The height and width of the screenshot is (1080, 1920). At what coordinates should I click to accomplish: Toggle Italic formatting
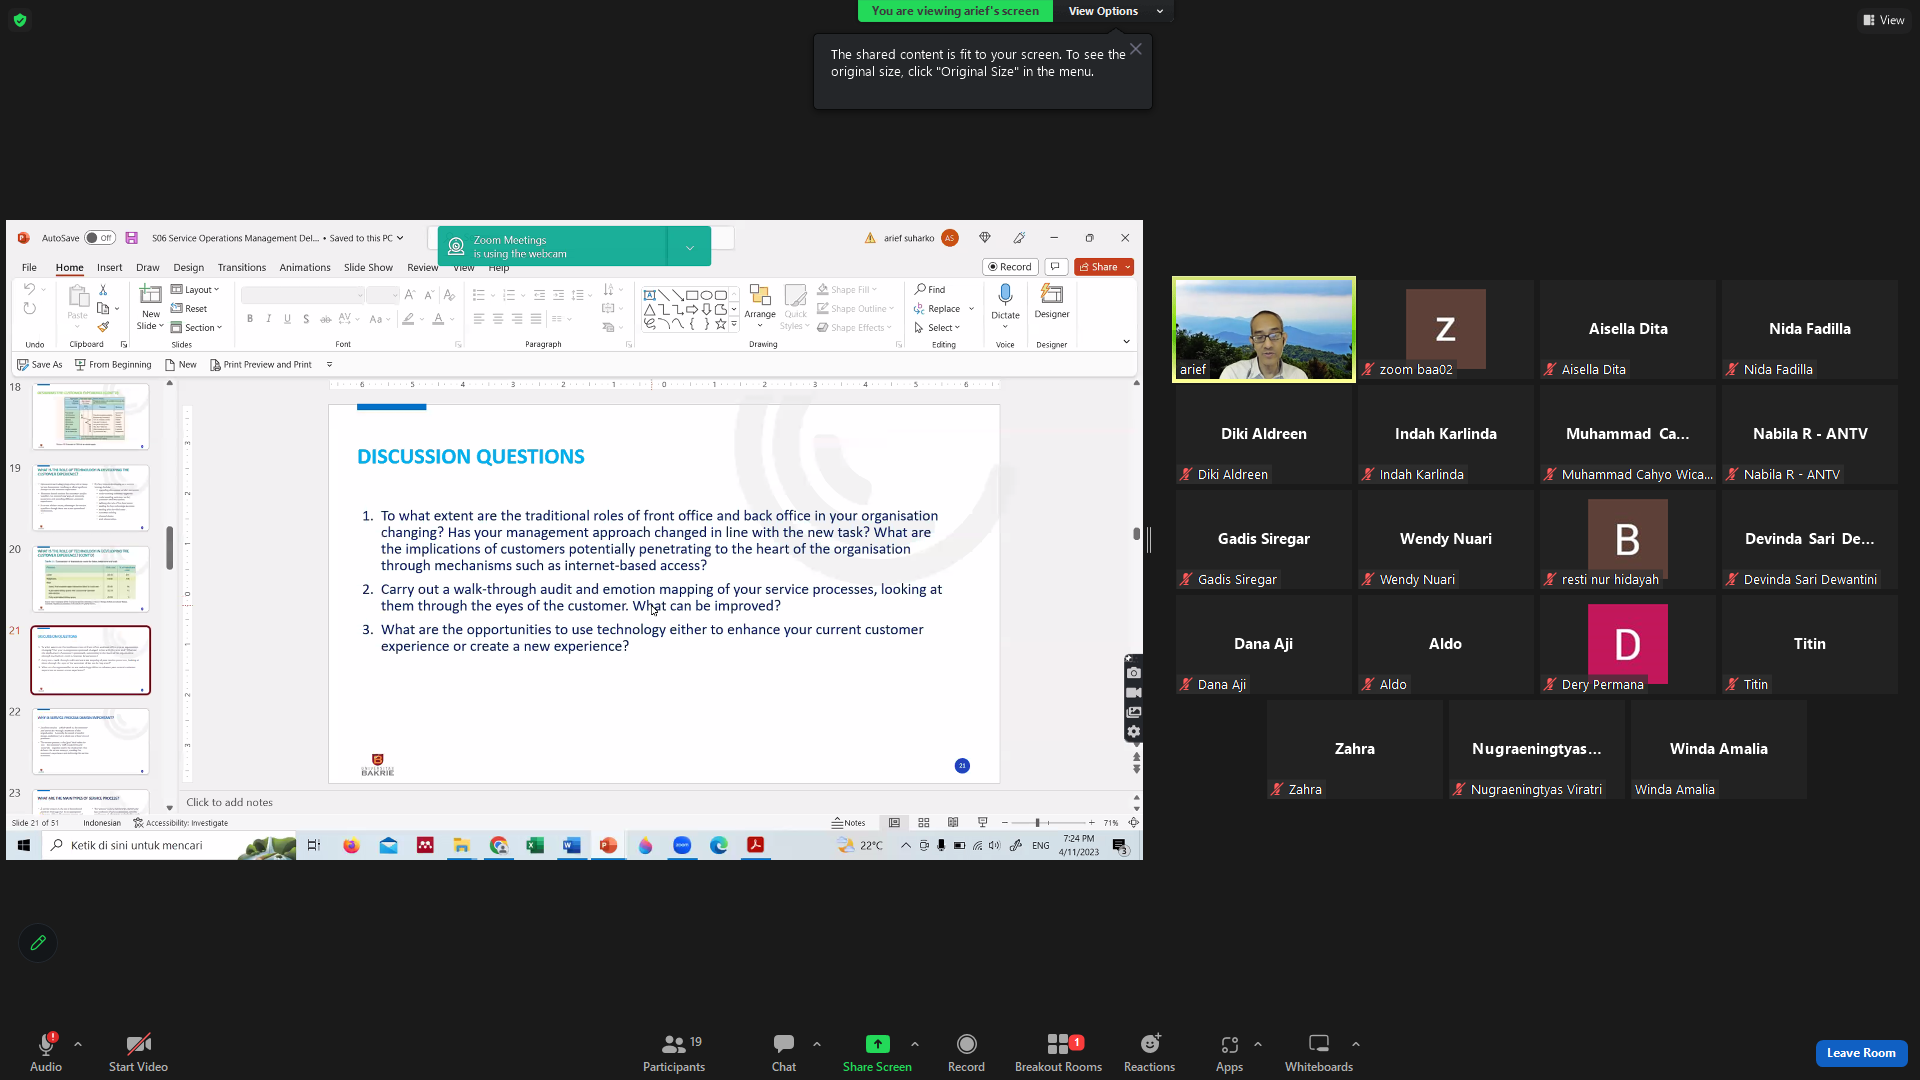269,319
